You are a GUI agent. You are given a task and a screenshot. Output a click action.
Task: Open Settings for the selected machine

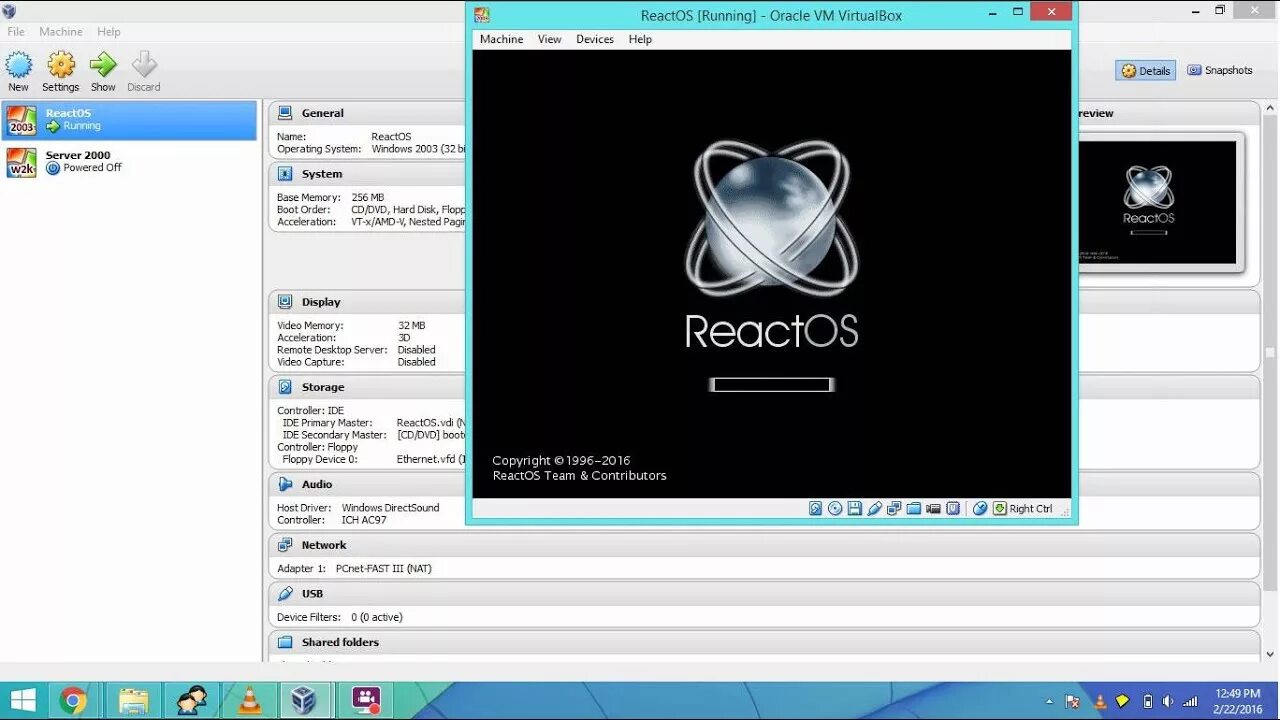[x=61, y=65]
